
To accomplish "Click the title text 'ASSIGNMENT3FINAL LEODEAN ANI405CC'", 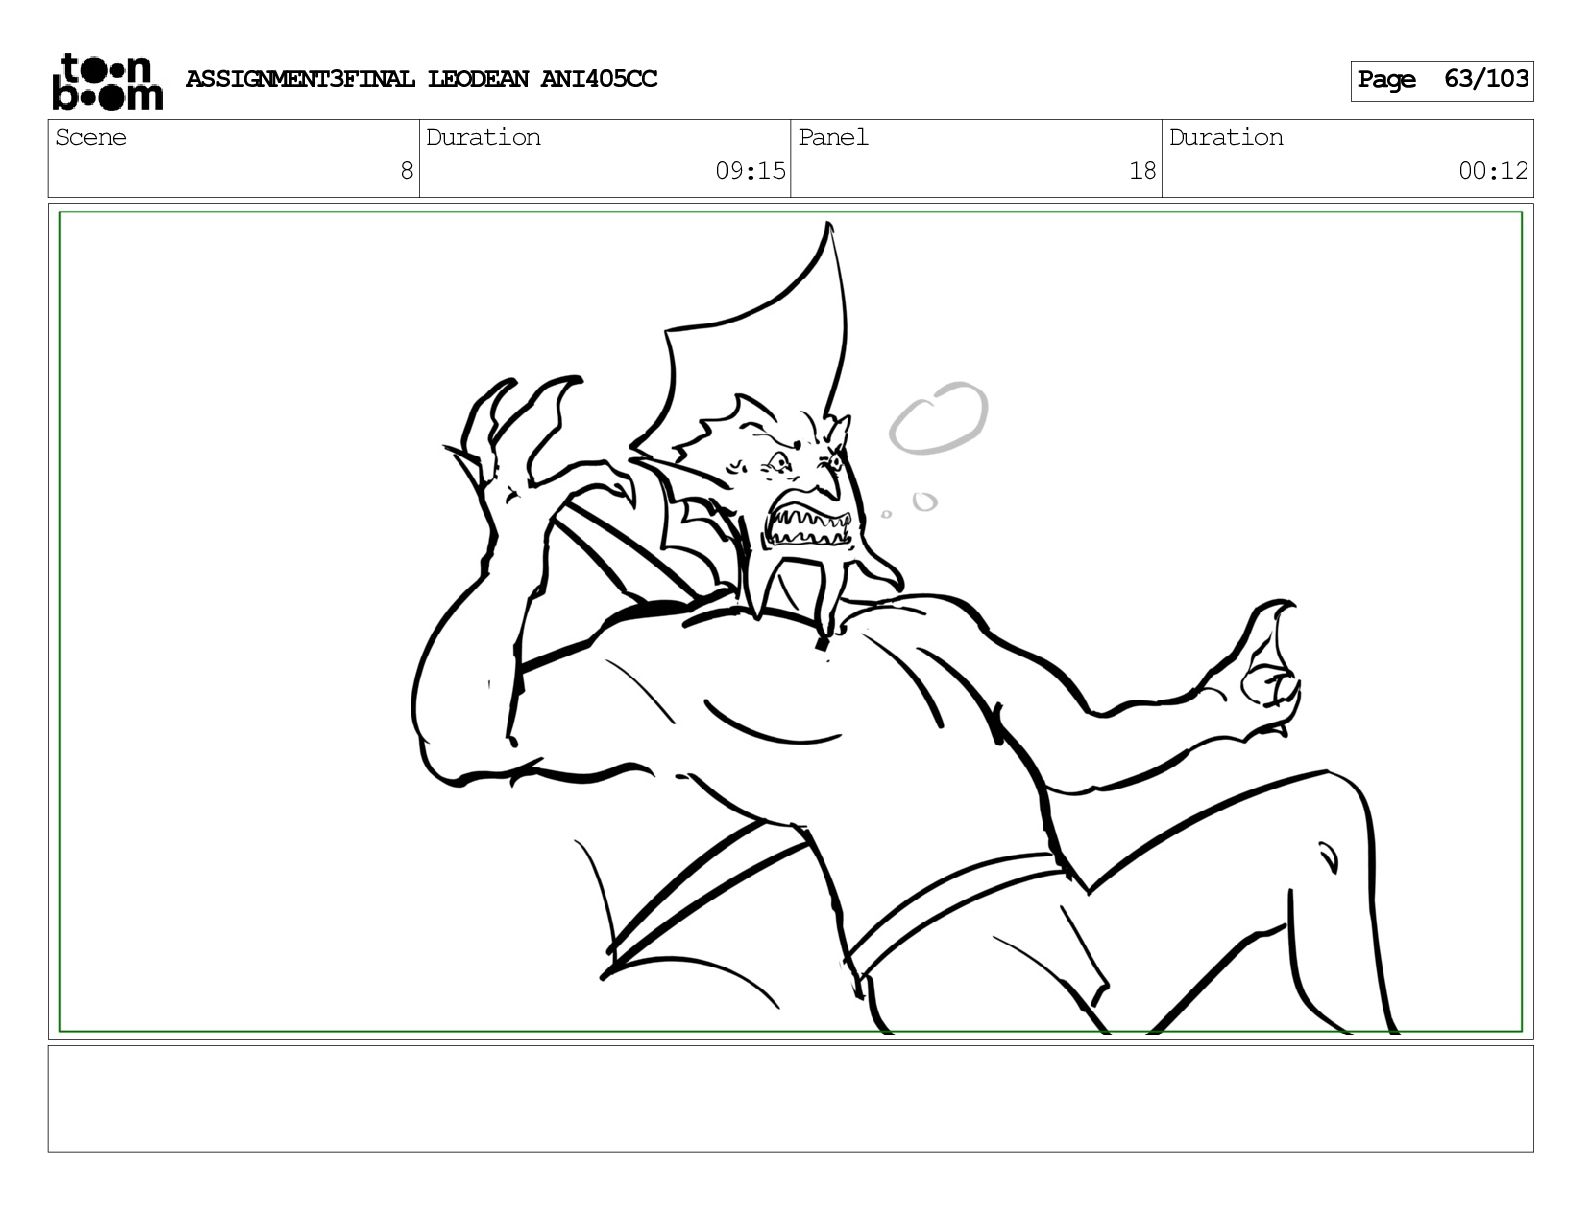I will 421,79.
